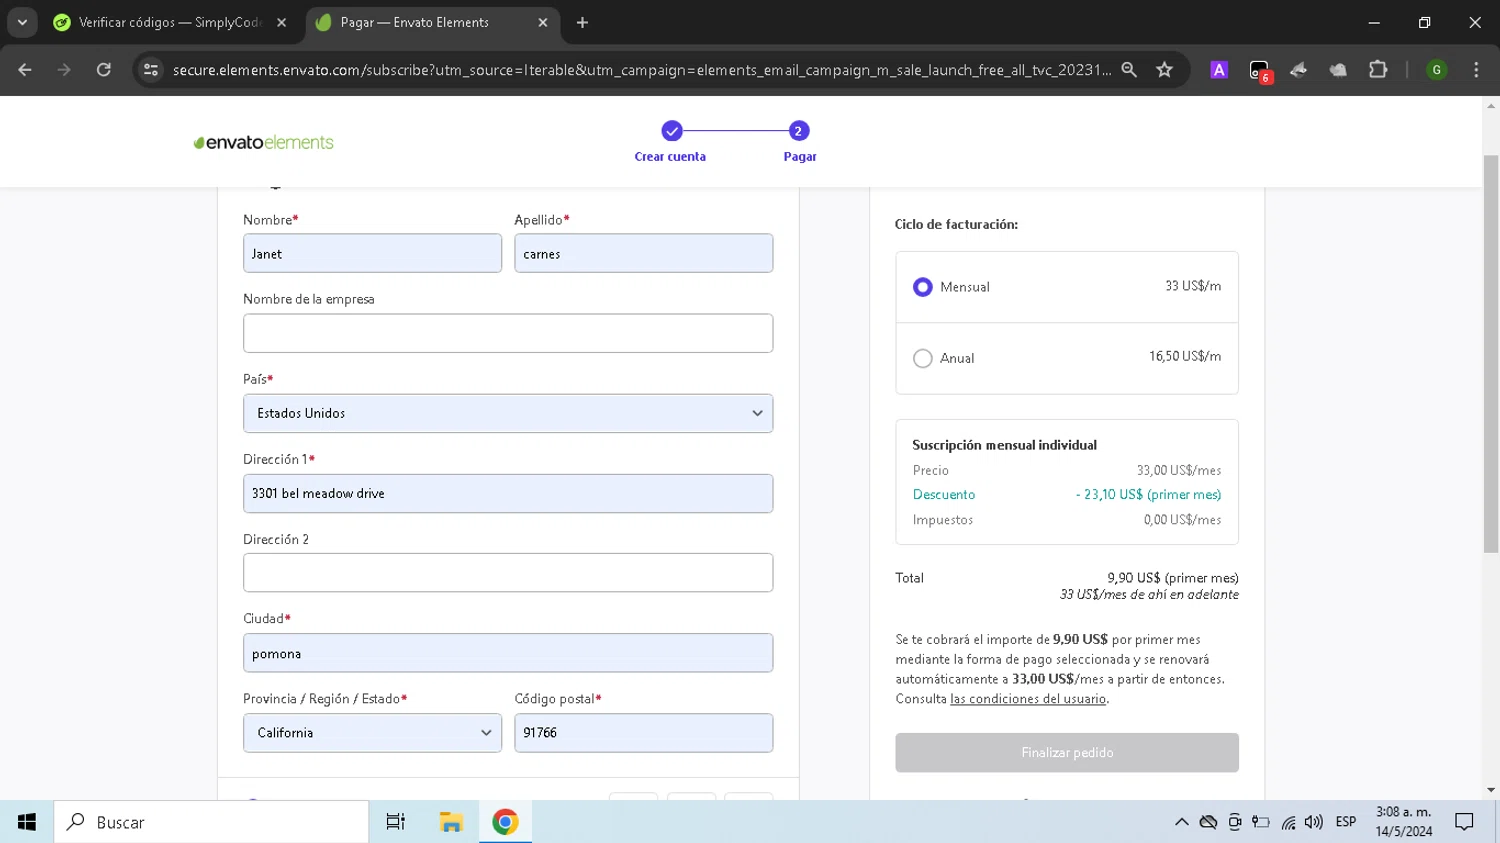Select the Anual billing cycle
The height and width of the screenshot is (843, 1500).
coord(923,358)
